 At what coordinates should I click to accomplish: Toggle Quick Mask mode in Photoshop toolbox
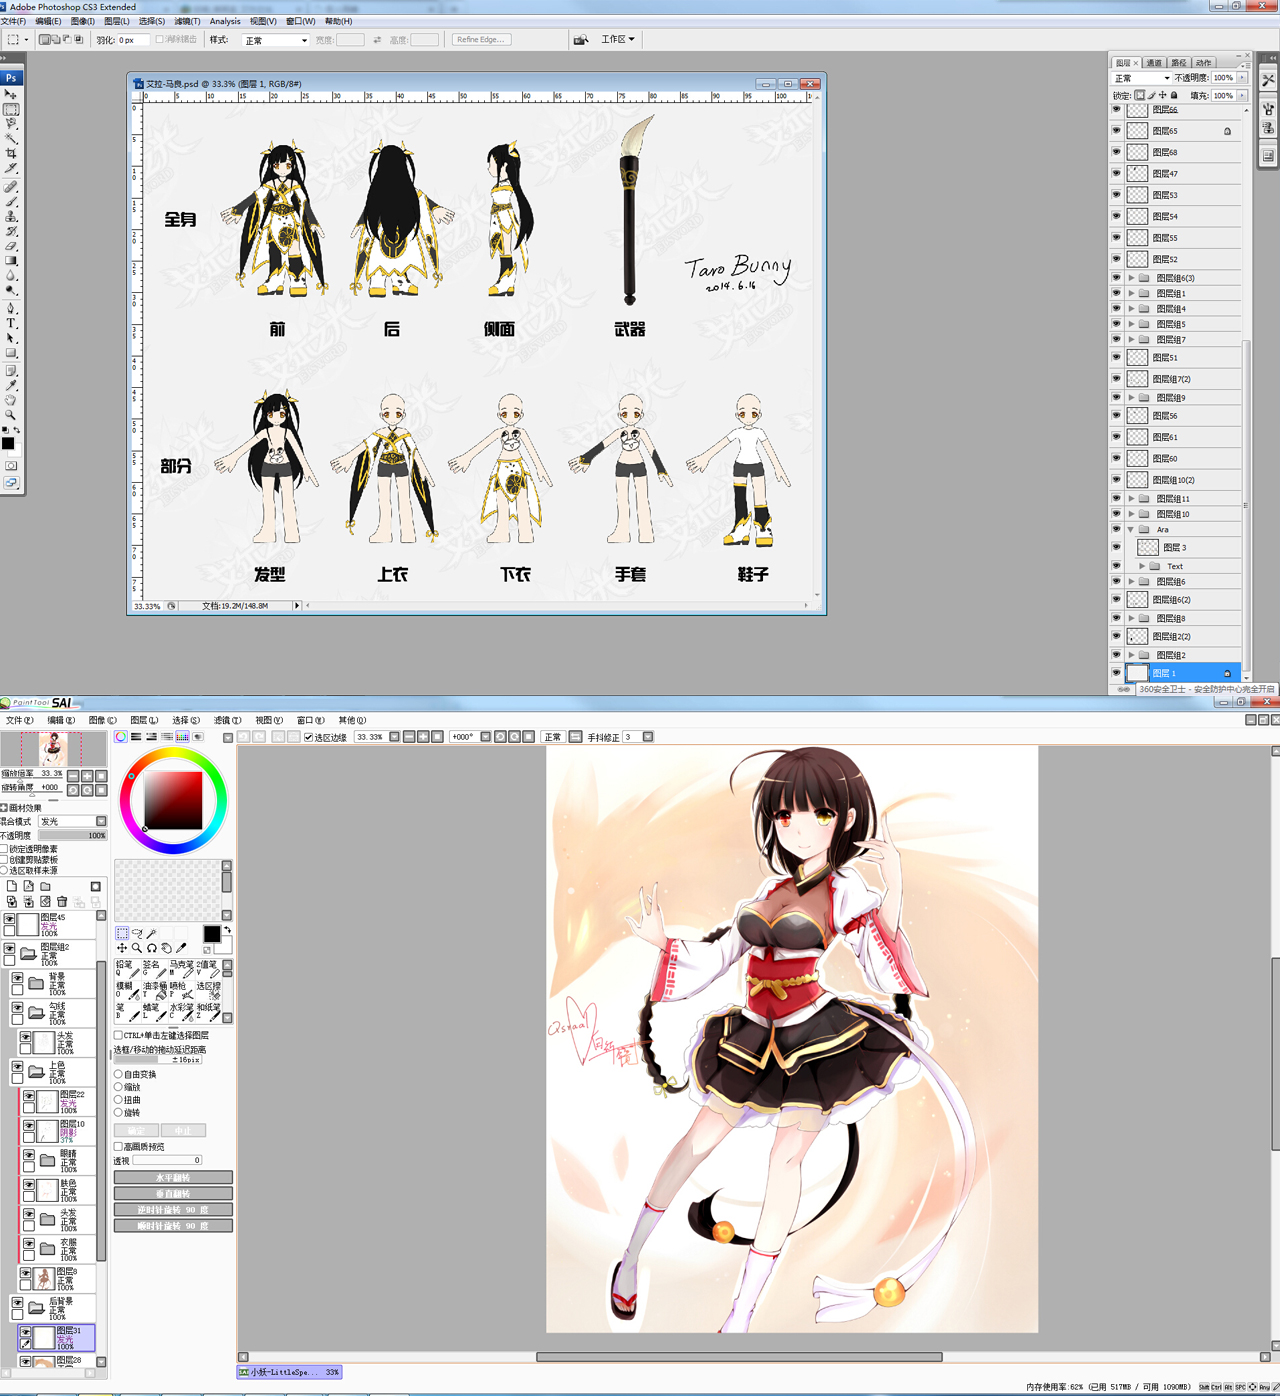(11, 465)
